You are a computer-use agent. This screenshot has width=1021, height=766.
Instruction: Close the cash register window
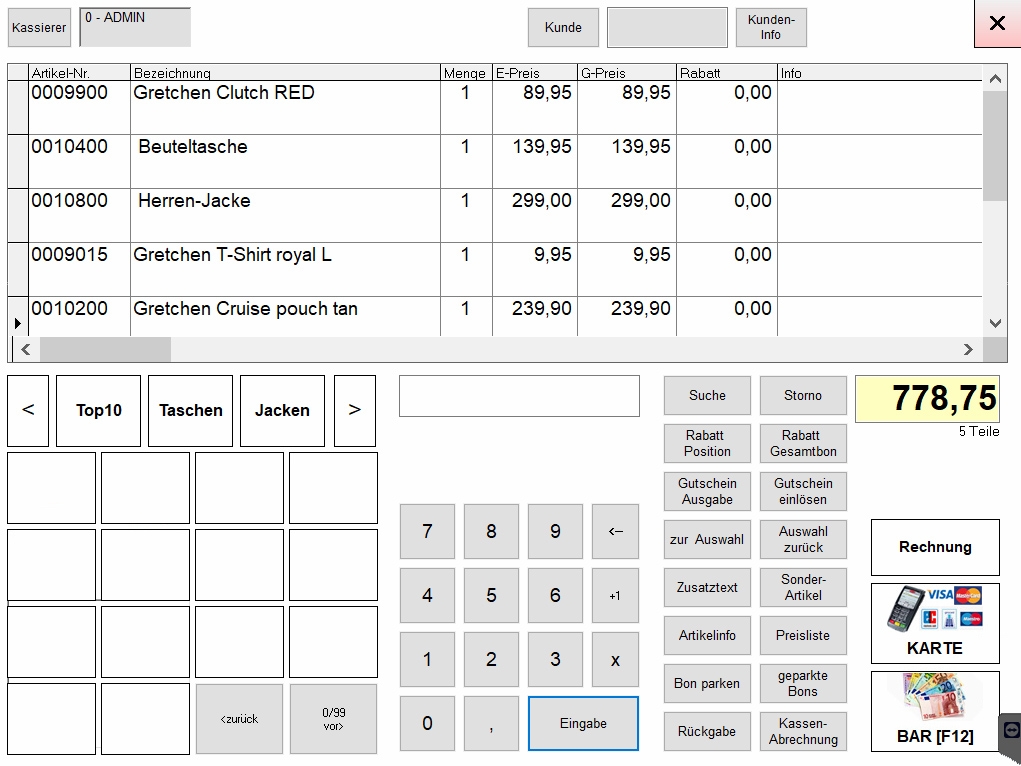click(x=997, y=23)
